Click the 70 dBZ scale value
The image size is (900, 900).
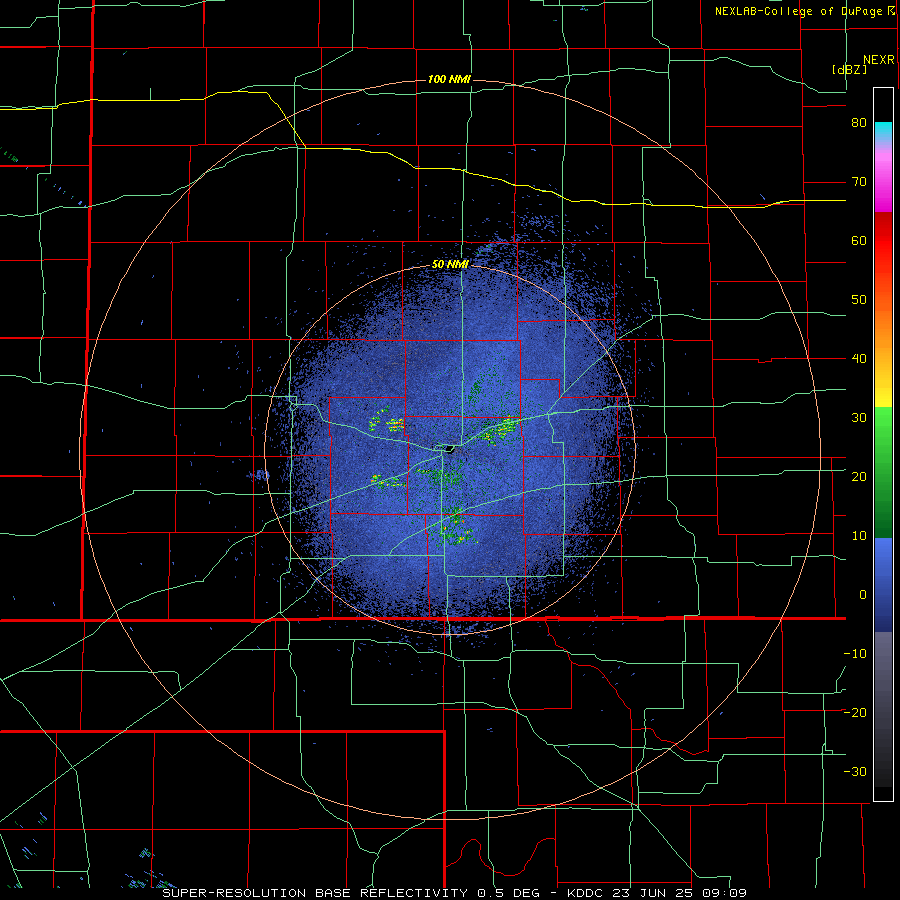click(x=859, y=181)
